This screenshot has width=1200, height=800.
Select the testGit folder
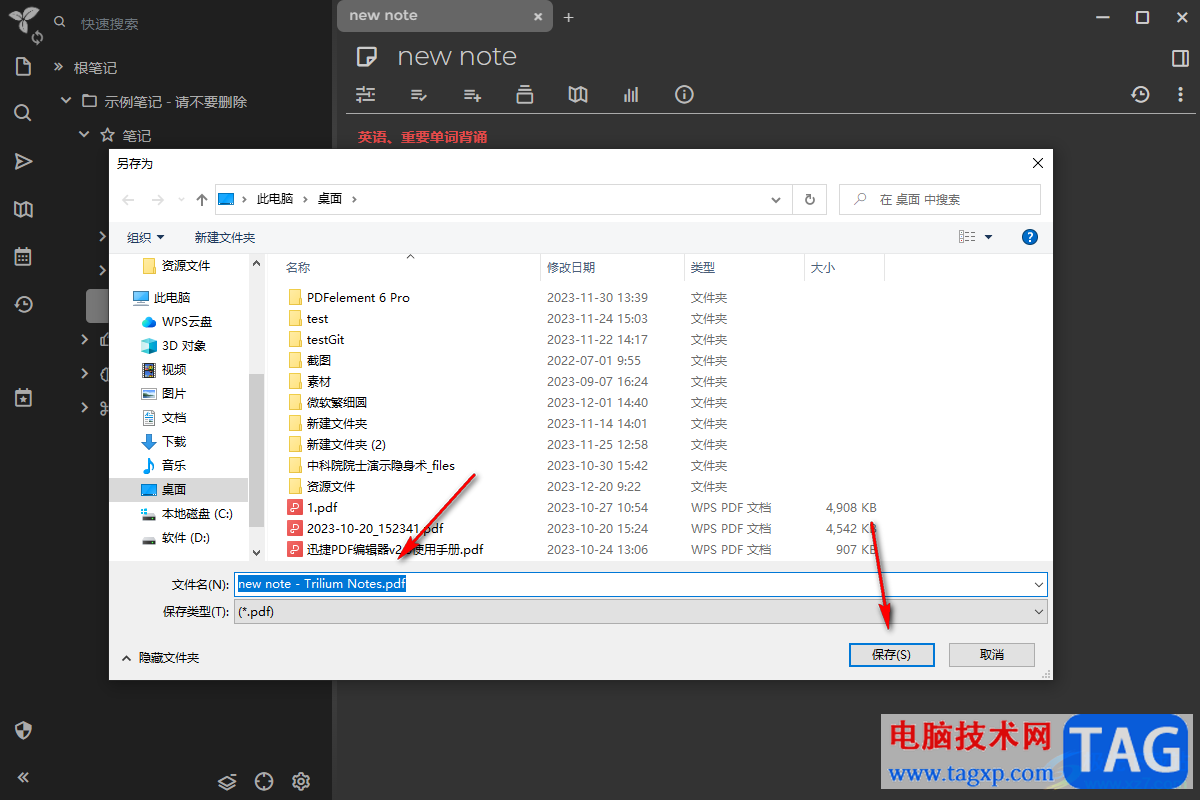pos(325,339)
